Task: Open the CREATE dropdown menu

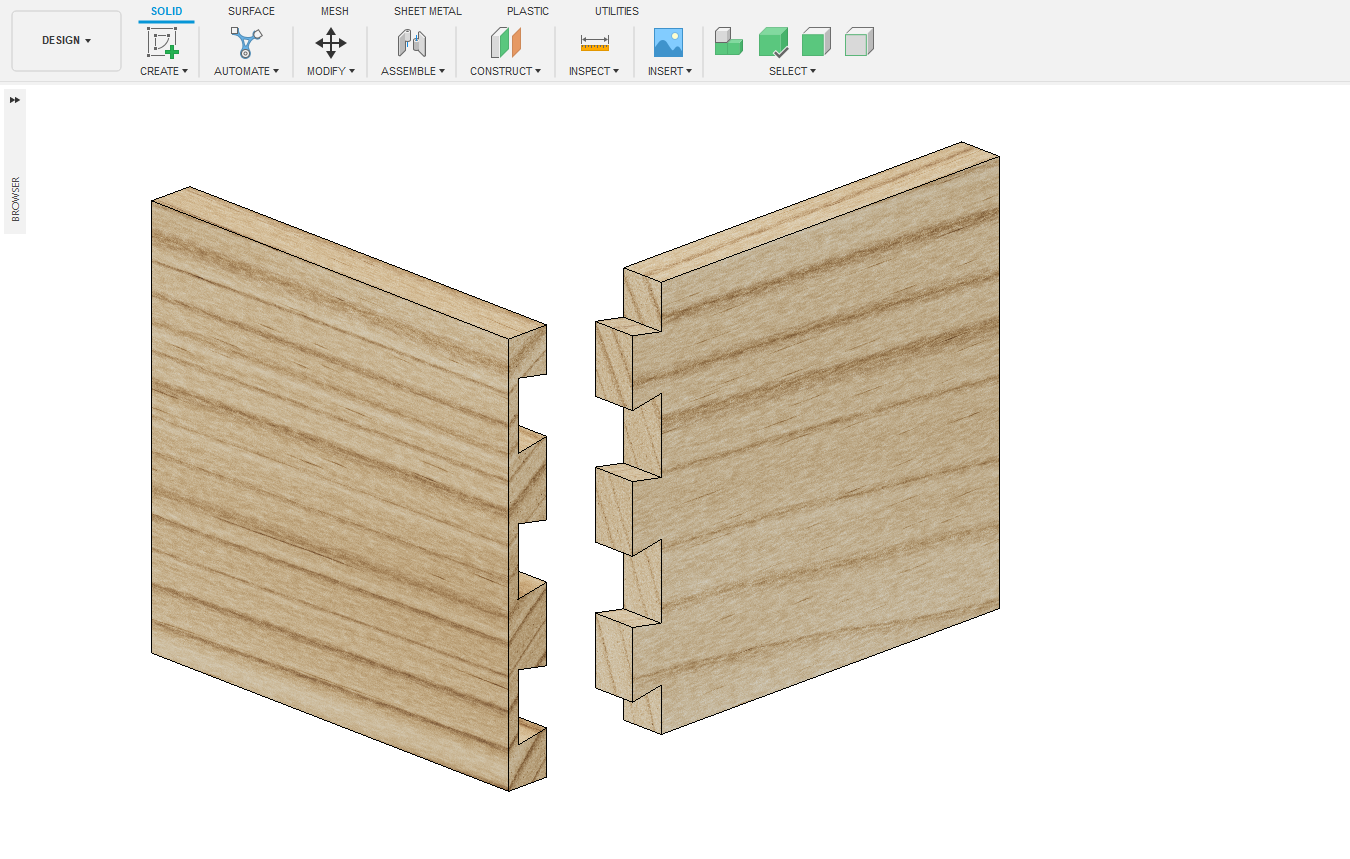Action: click(165, 71)
